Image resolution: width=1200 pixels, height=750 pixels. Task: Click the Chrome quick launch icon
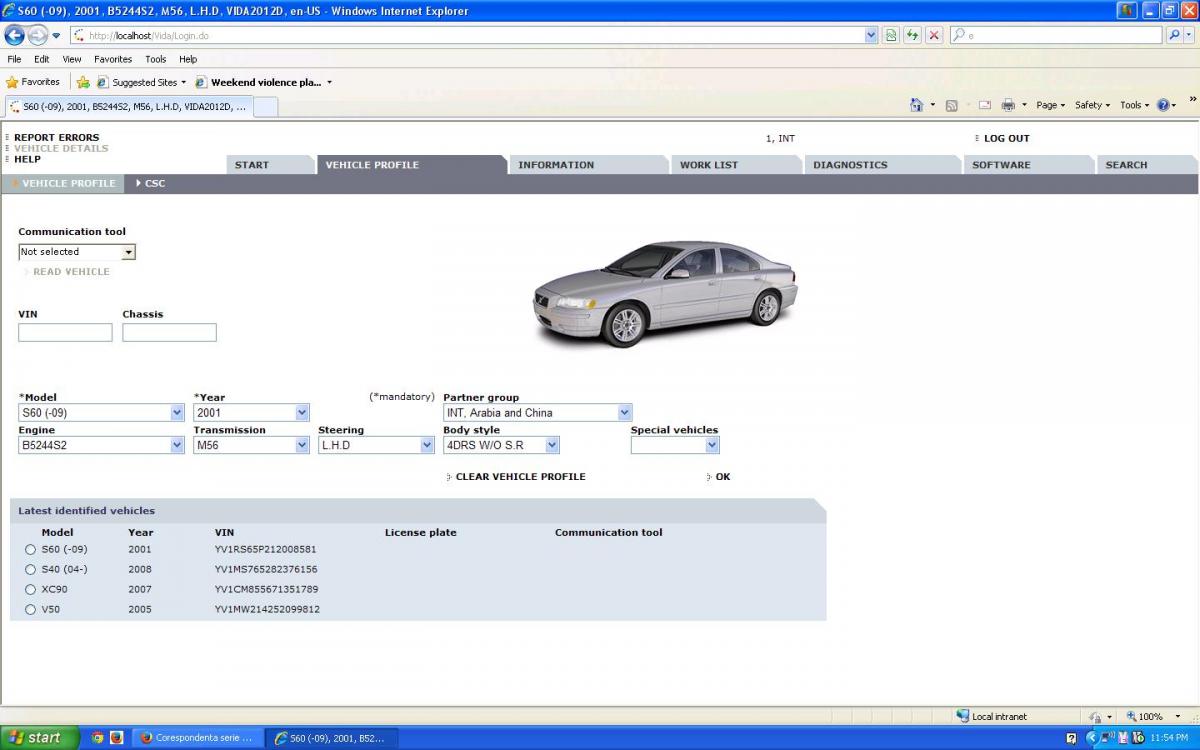pos(98,738)
